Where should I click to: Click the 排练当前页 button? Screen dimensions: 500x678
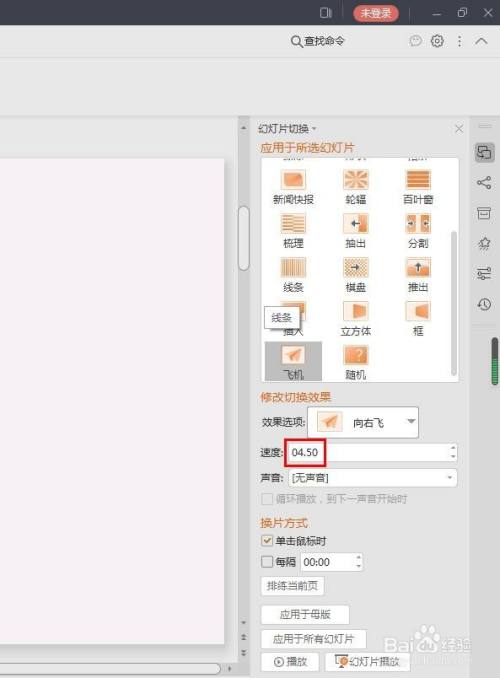pyautogui.click(x=292, y=586)
